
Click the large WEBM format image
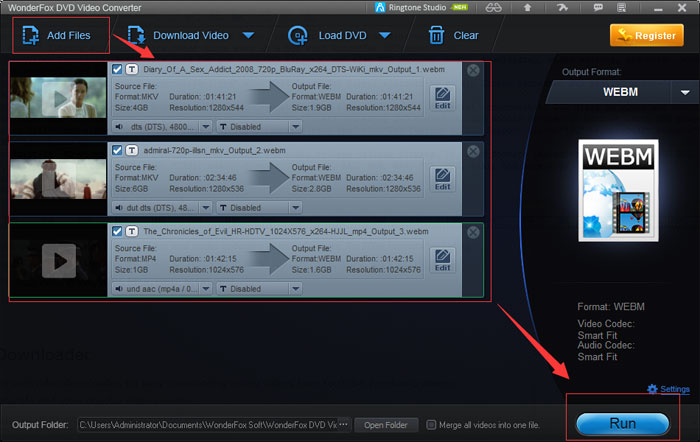coord(618,191)
